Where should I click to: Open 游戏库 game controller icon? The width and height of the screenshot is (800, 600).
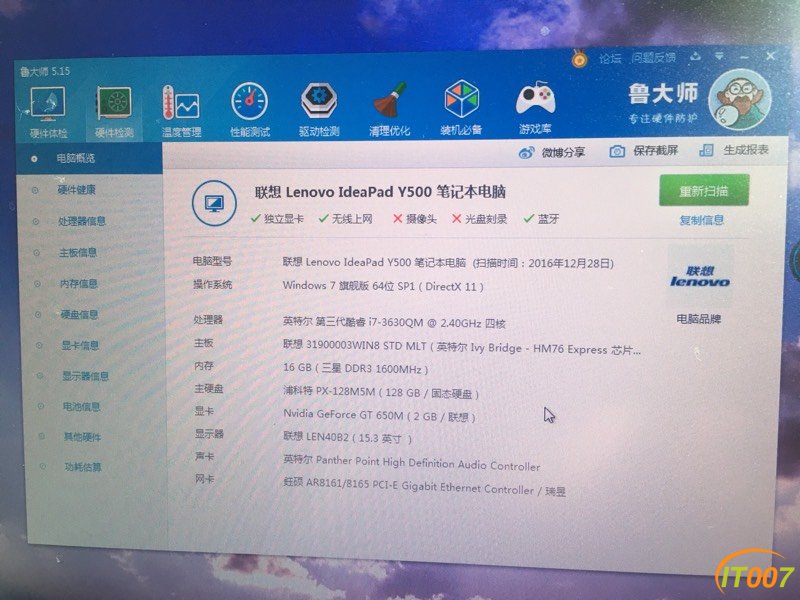(x=535, y=107)
